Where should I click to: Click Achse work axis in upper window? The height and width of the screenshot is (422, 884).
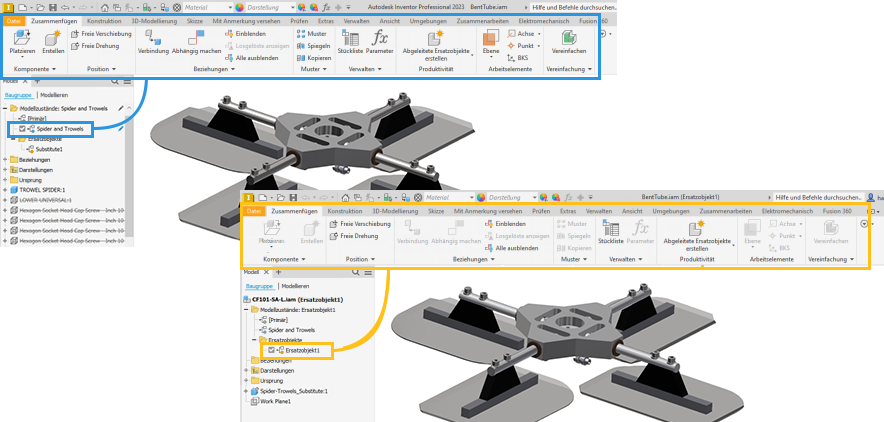tap(522, 34)
